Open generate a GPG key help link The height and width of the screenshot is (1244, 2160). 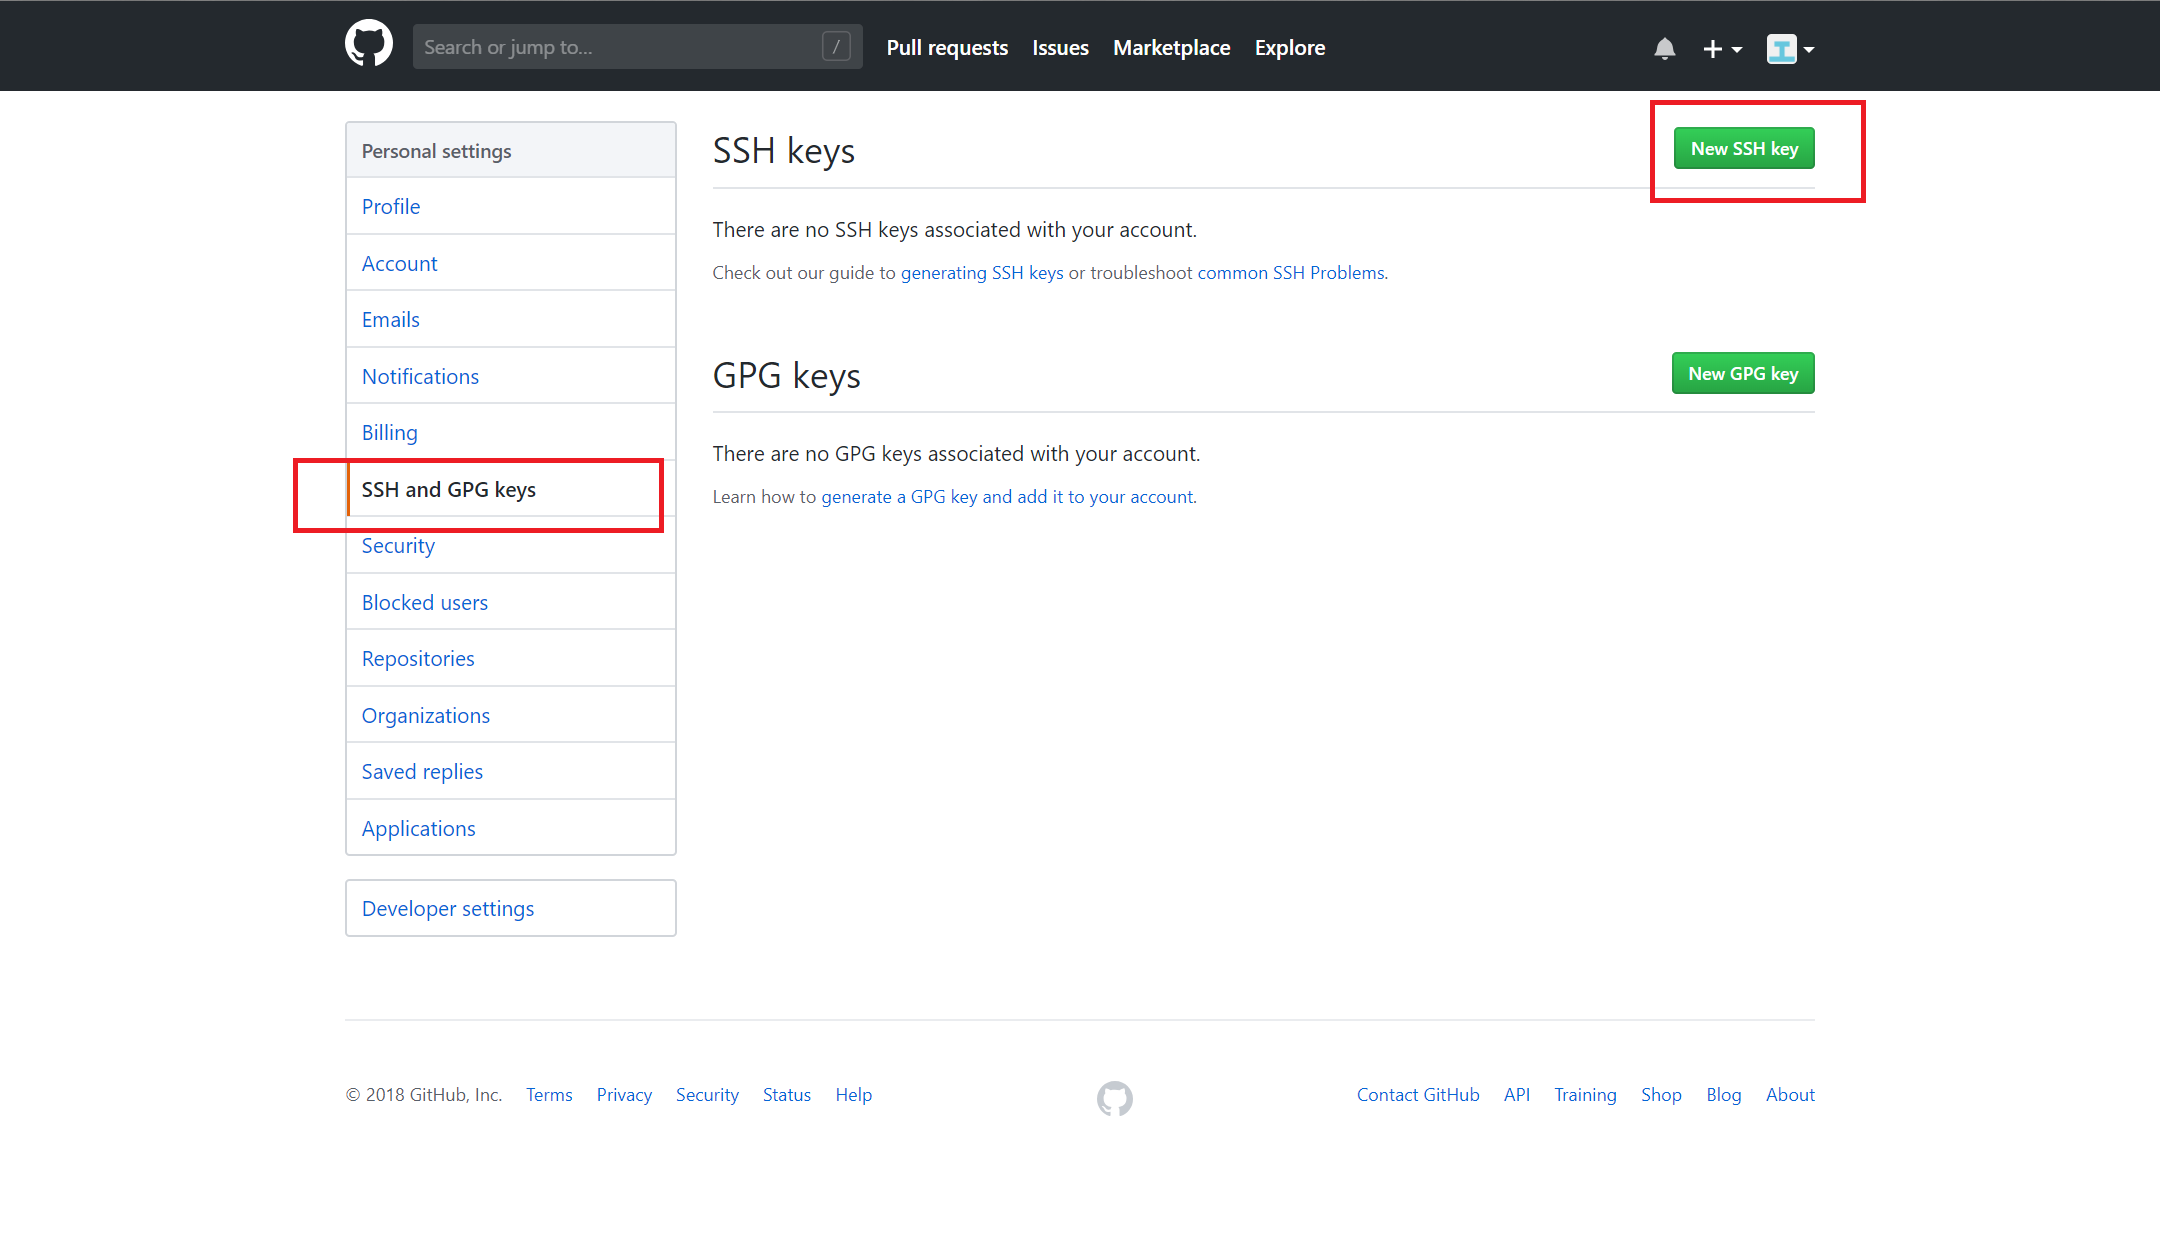pos(1007,497)
